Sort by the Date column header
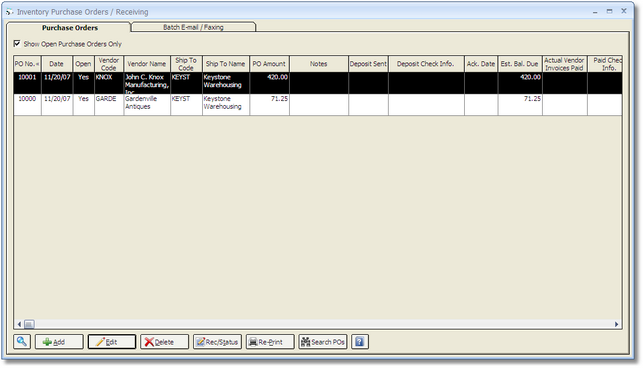The width and height of the screenshot is (643, 368). coord(57,64)
